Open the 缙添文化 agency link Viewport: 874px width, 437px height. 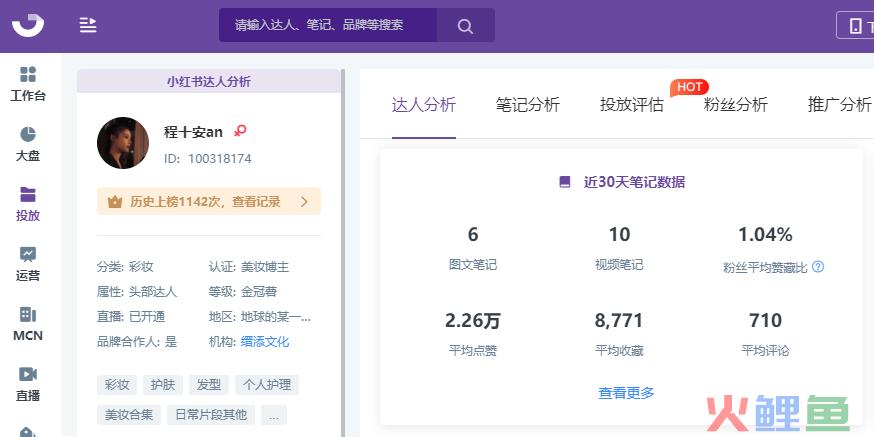tap(265, 342)
